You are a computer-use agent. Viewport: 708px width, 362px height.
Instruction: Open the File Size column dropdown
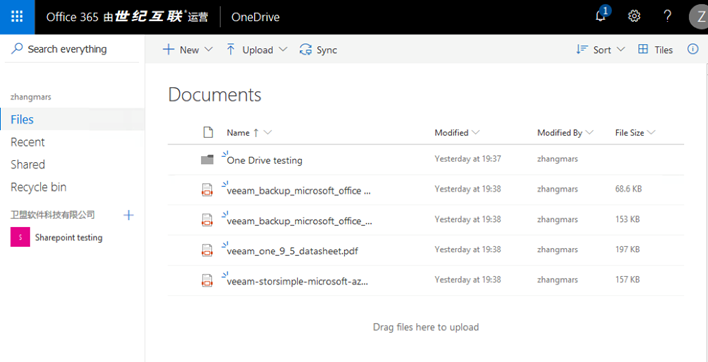(651, 133)
